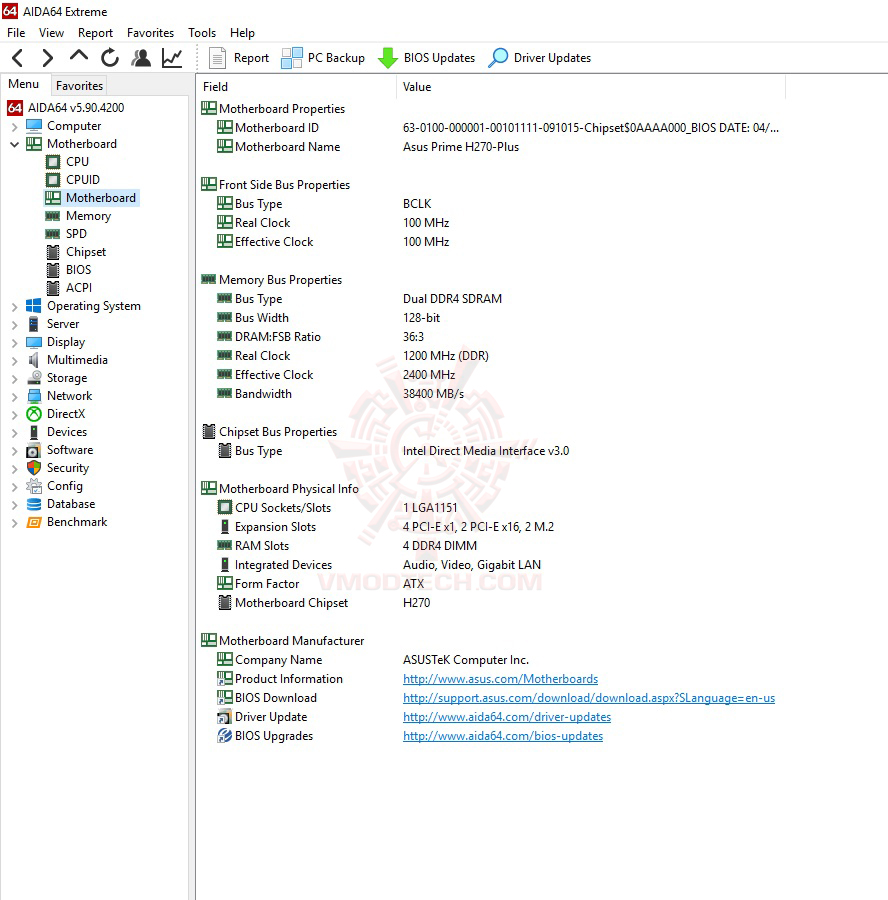Expand the Network tree node
888x900 pixels.
[x=15, y=397]
